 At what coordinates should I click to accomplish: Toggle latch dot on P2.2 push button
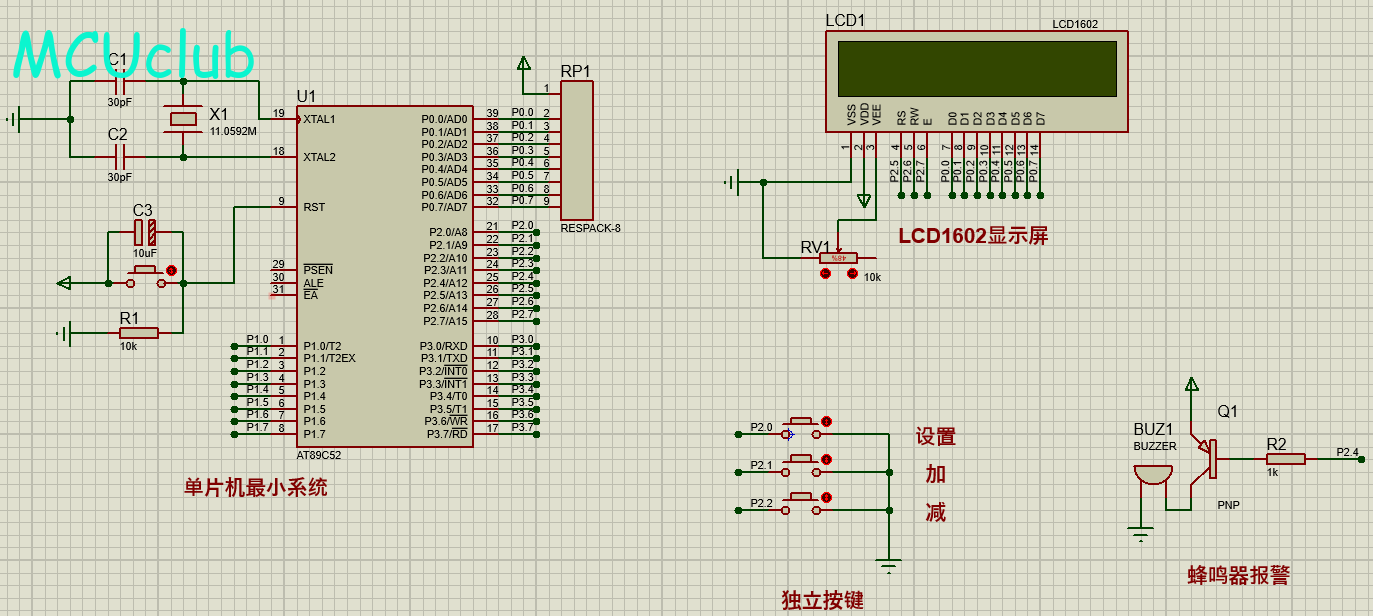826,497
